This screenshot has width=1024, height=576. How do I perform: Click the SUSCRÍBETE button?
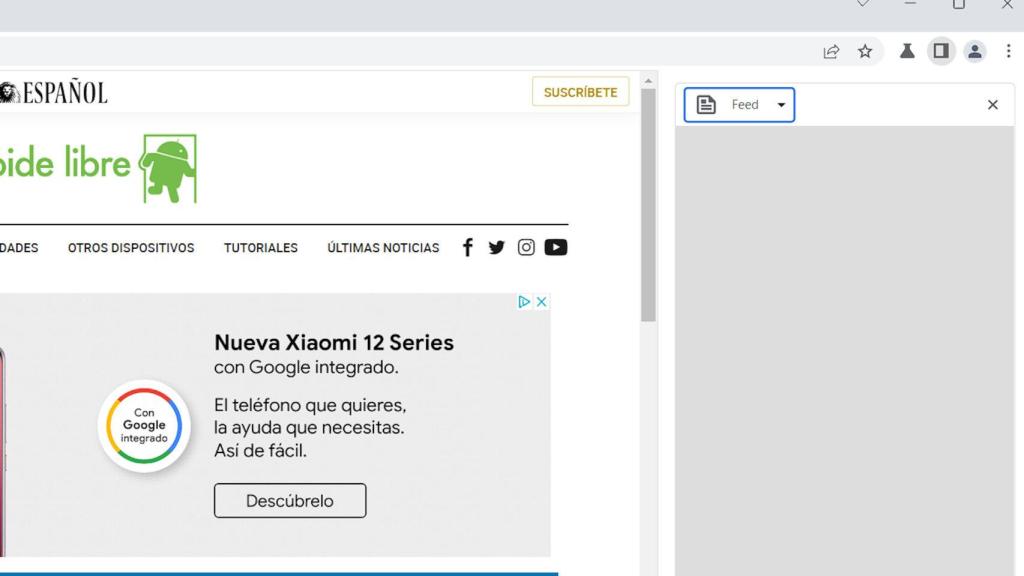pyautogui.click(x=580, y=92)
